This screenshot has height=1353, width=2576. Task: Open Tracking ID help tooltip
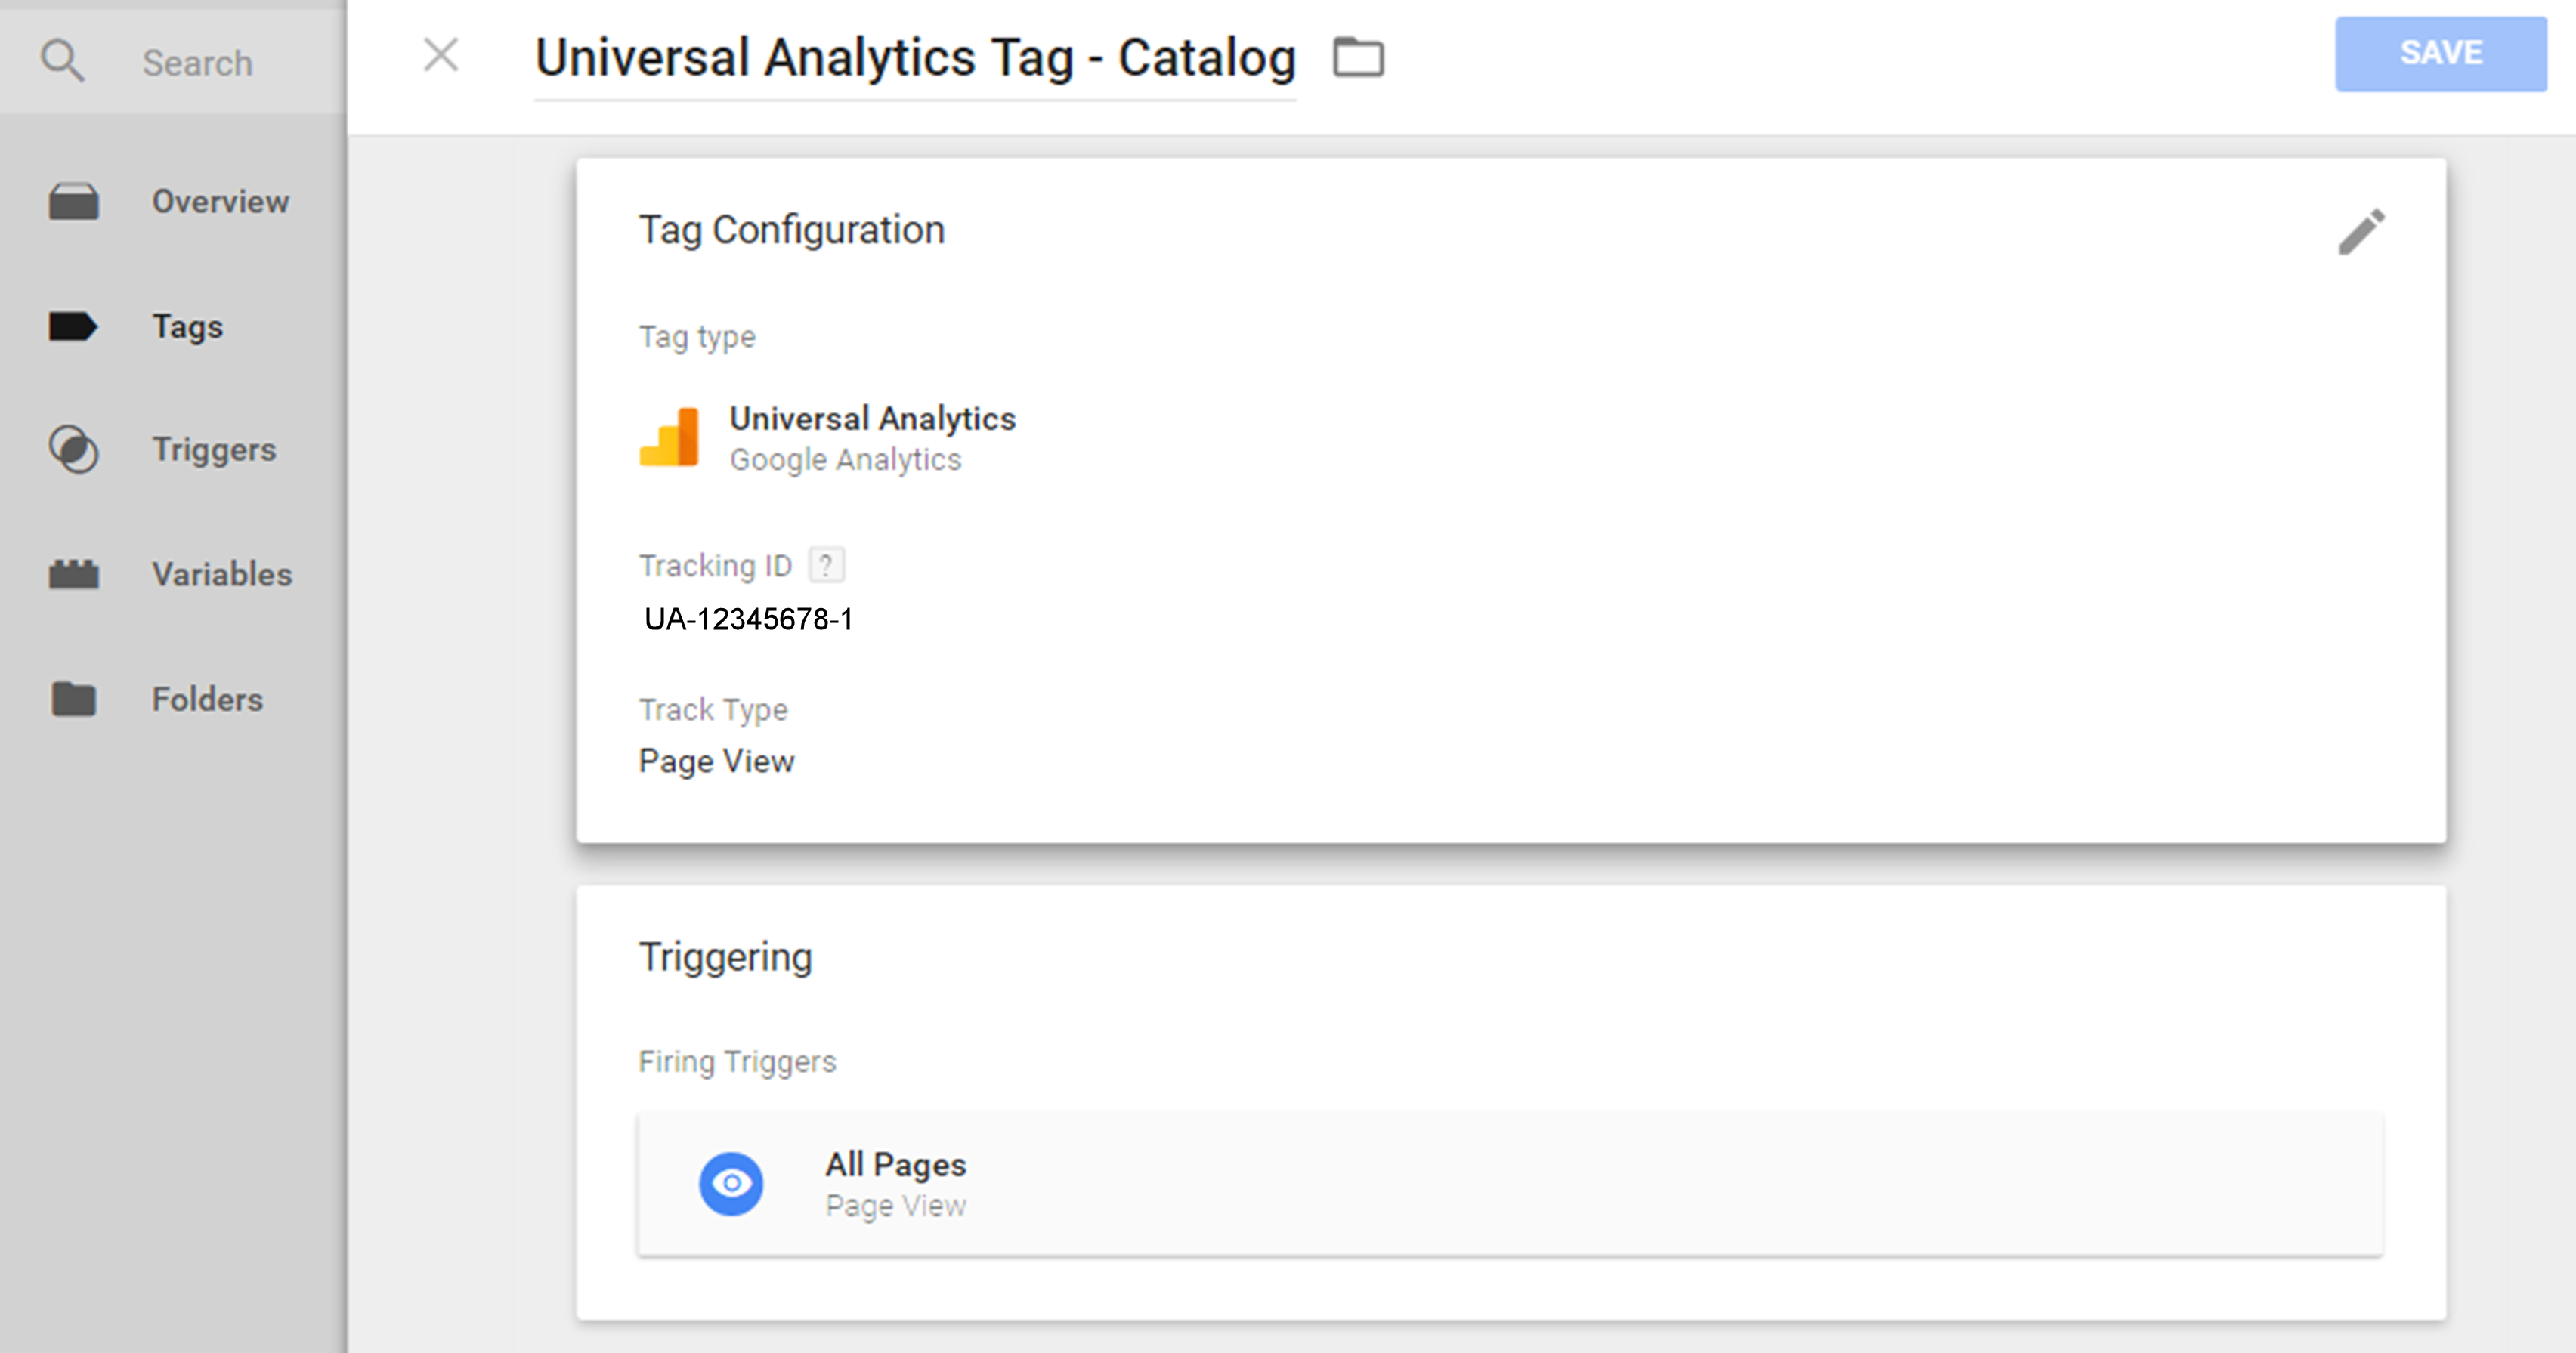[x=826, y=564]
